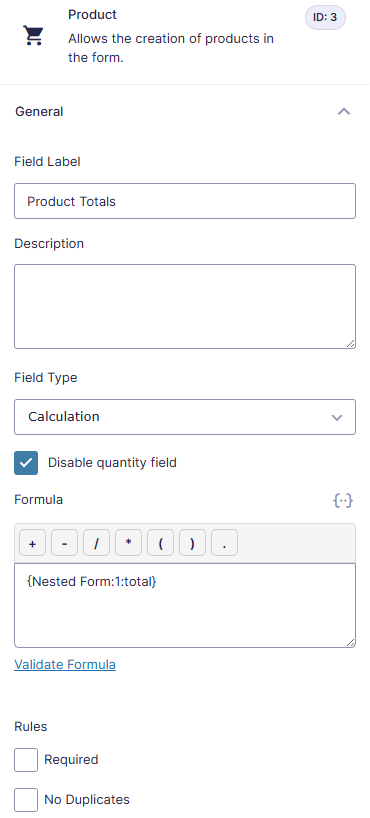Viewport: 370px width, 818px height.
Task: Insert closing parenthesis into formula
Action: pos(193,543)
